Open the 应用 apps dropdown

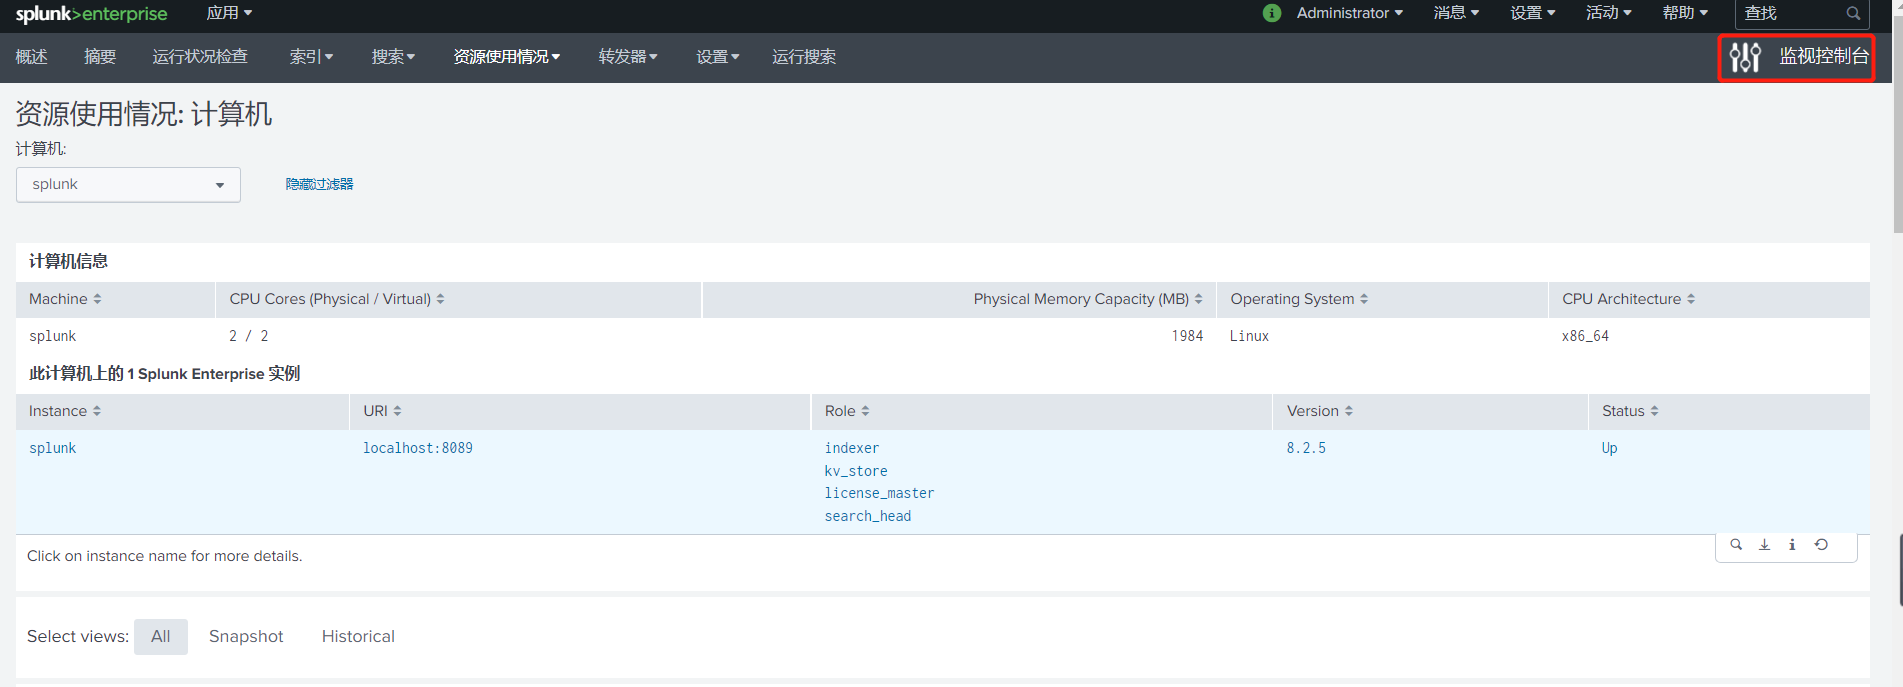(229, 13)
